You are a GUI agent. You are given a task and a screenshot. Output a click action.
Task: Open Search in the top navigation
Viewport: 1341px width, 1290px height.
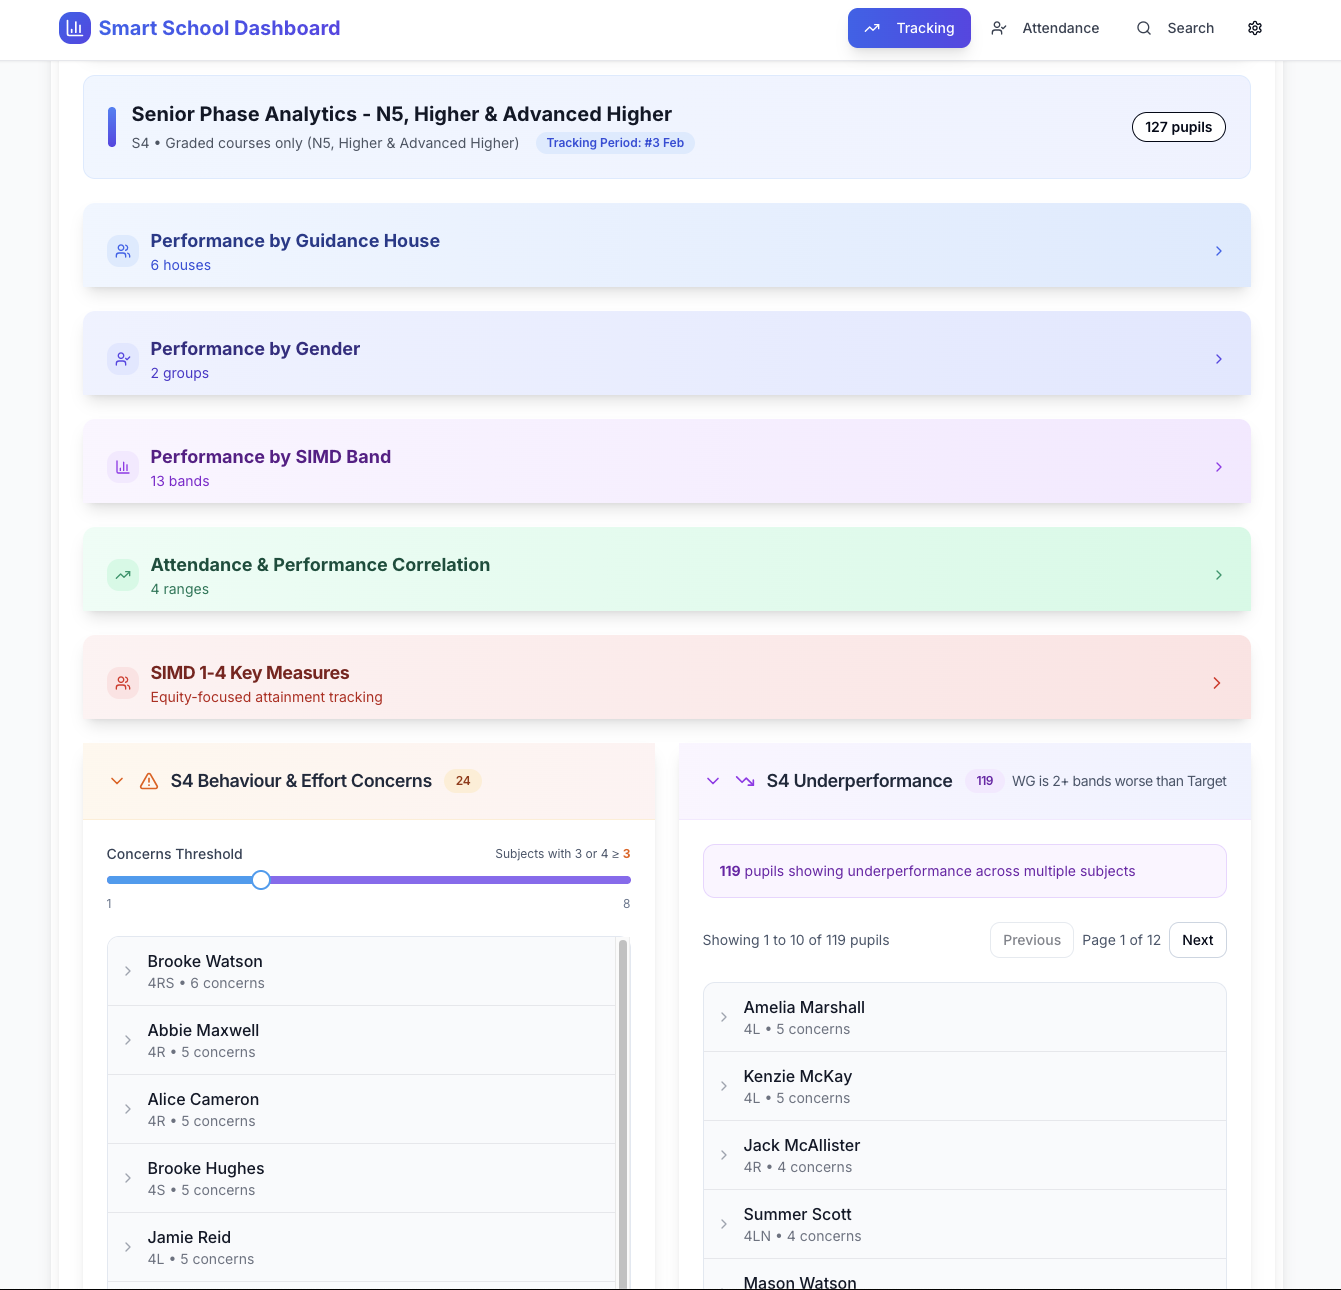tap(1175, 28)
